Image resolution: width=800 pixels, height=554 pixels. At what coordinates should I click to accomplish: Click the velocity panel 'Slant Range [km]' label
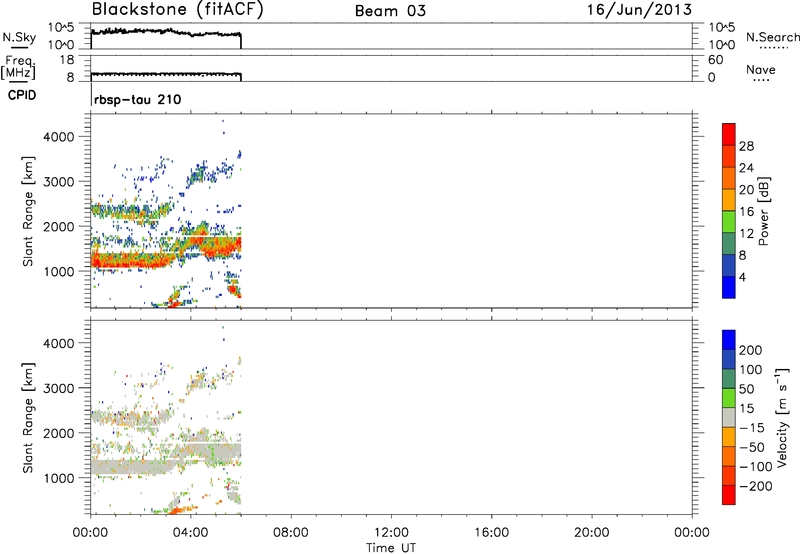28,417
